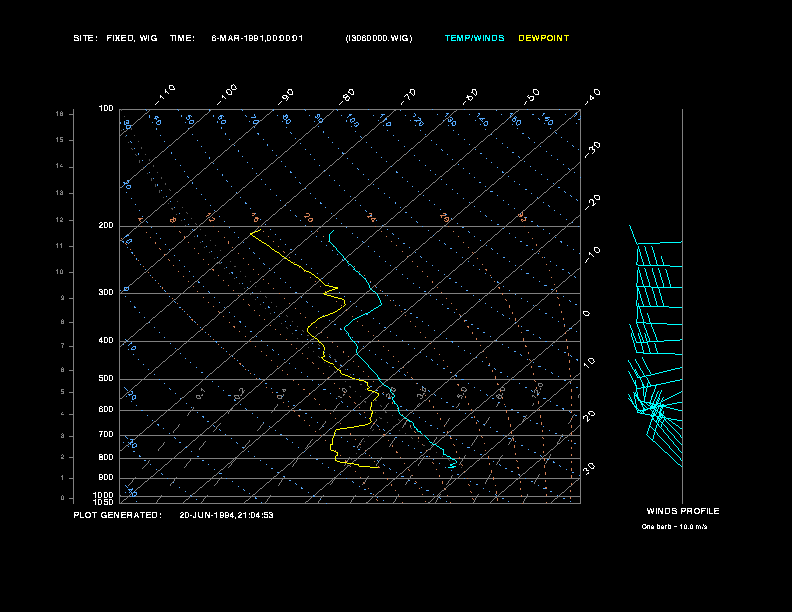Image resolution: width=792 pixels, height=612 pixels.
Task: Click the -30 label on right axis
Action: coord(592,150)
